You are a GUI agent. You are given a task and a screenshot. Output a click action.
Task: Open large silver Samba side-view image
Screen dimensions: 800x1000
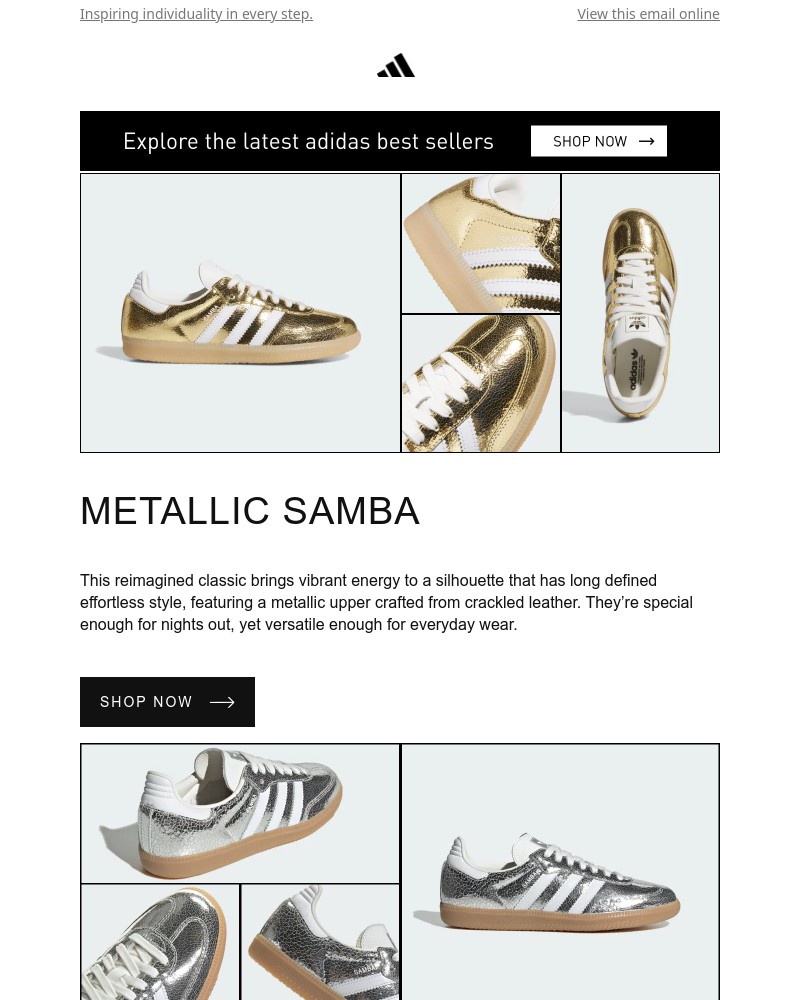tap(560, 872)
